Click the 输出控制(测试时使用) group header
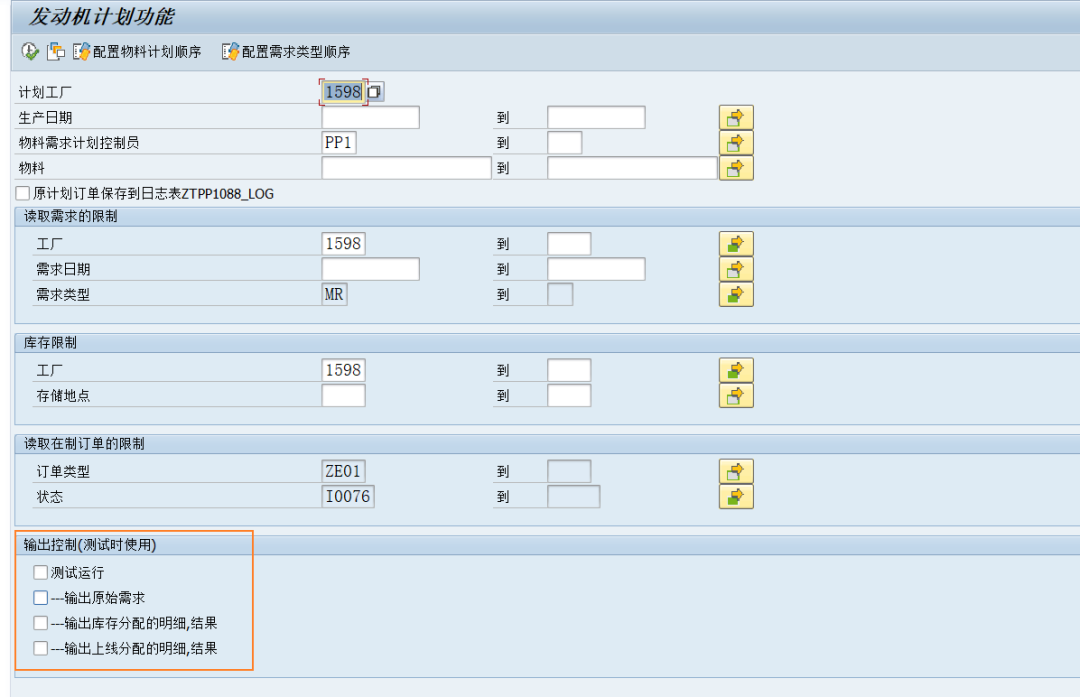 [90, 545]
